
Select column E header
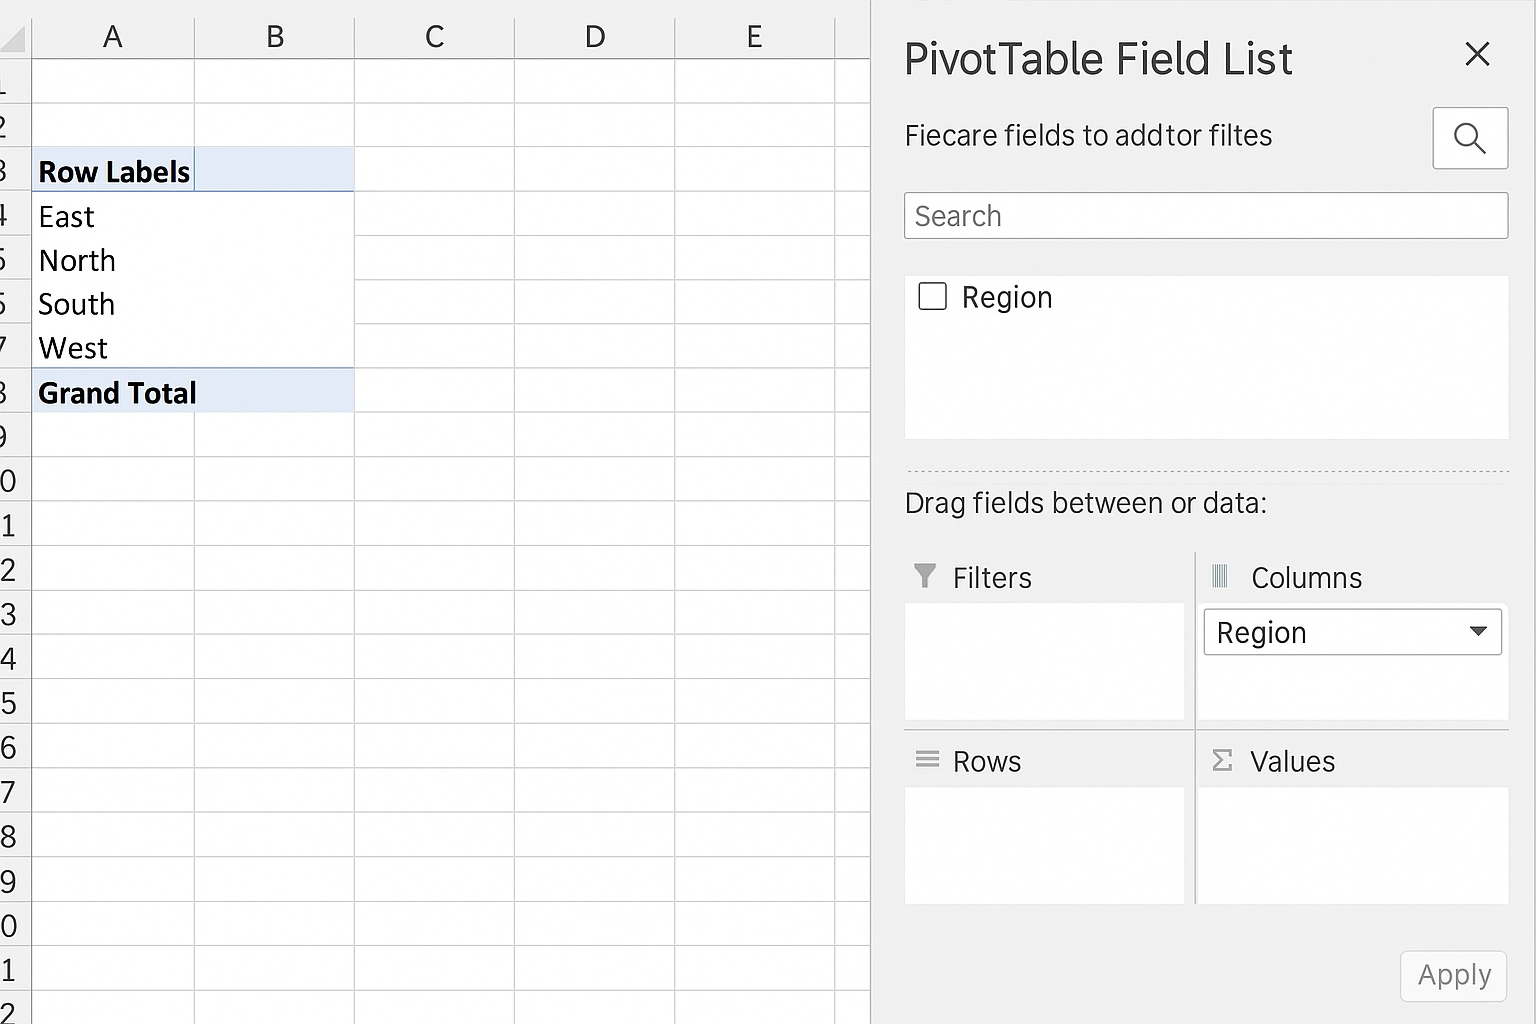(755, 37)
